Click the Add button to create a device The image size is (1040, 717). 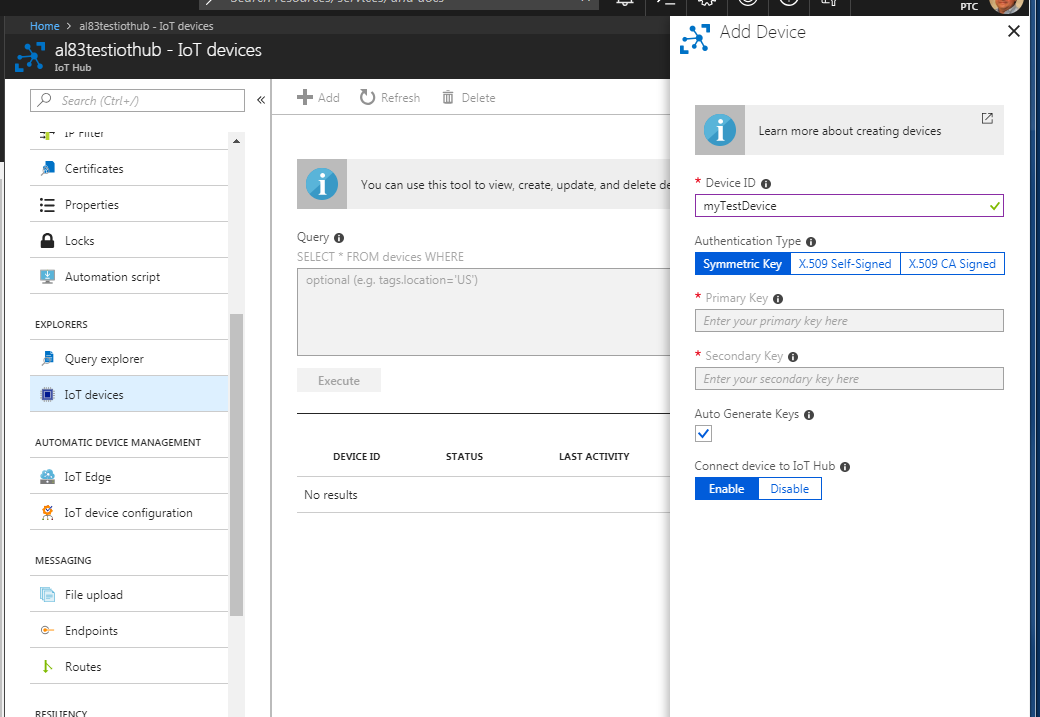(318, 97)
